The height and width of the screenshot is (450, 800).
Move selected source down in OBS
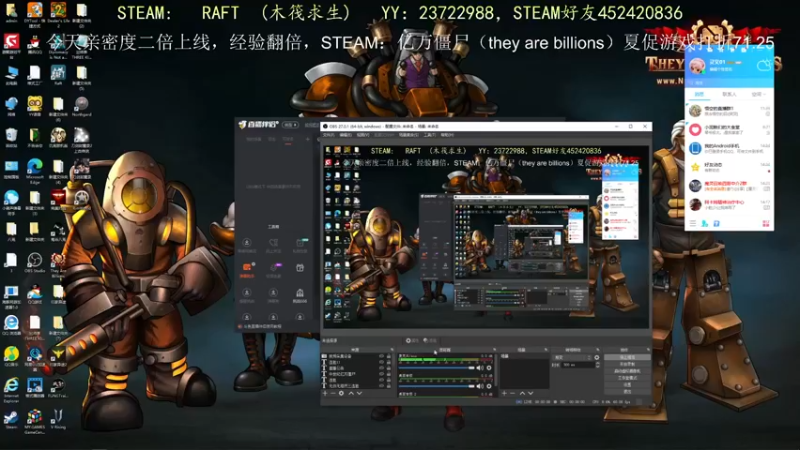(x=359, y=393)
